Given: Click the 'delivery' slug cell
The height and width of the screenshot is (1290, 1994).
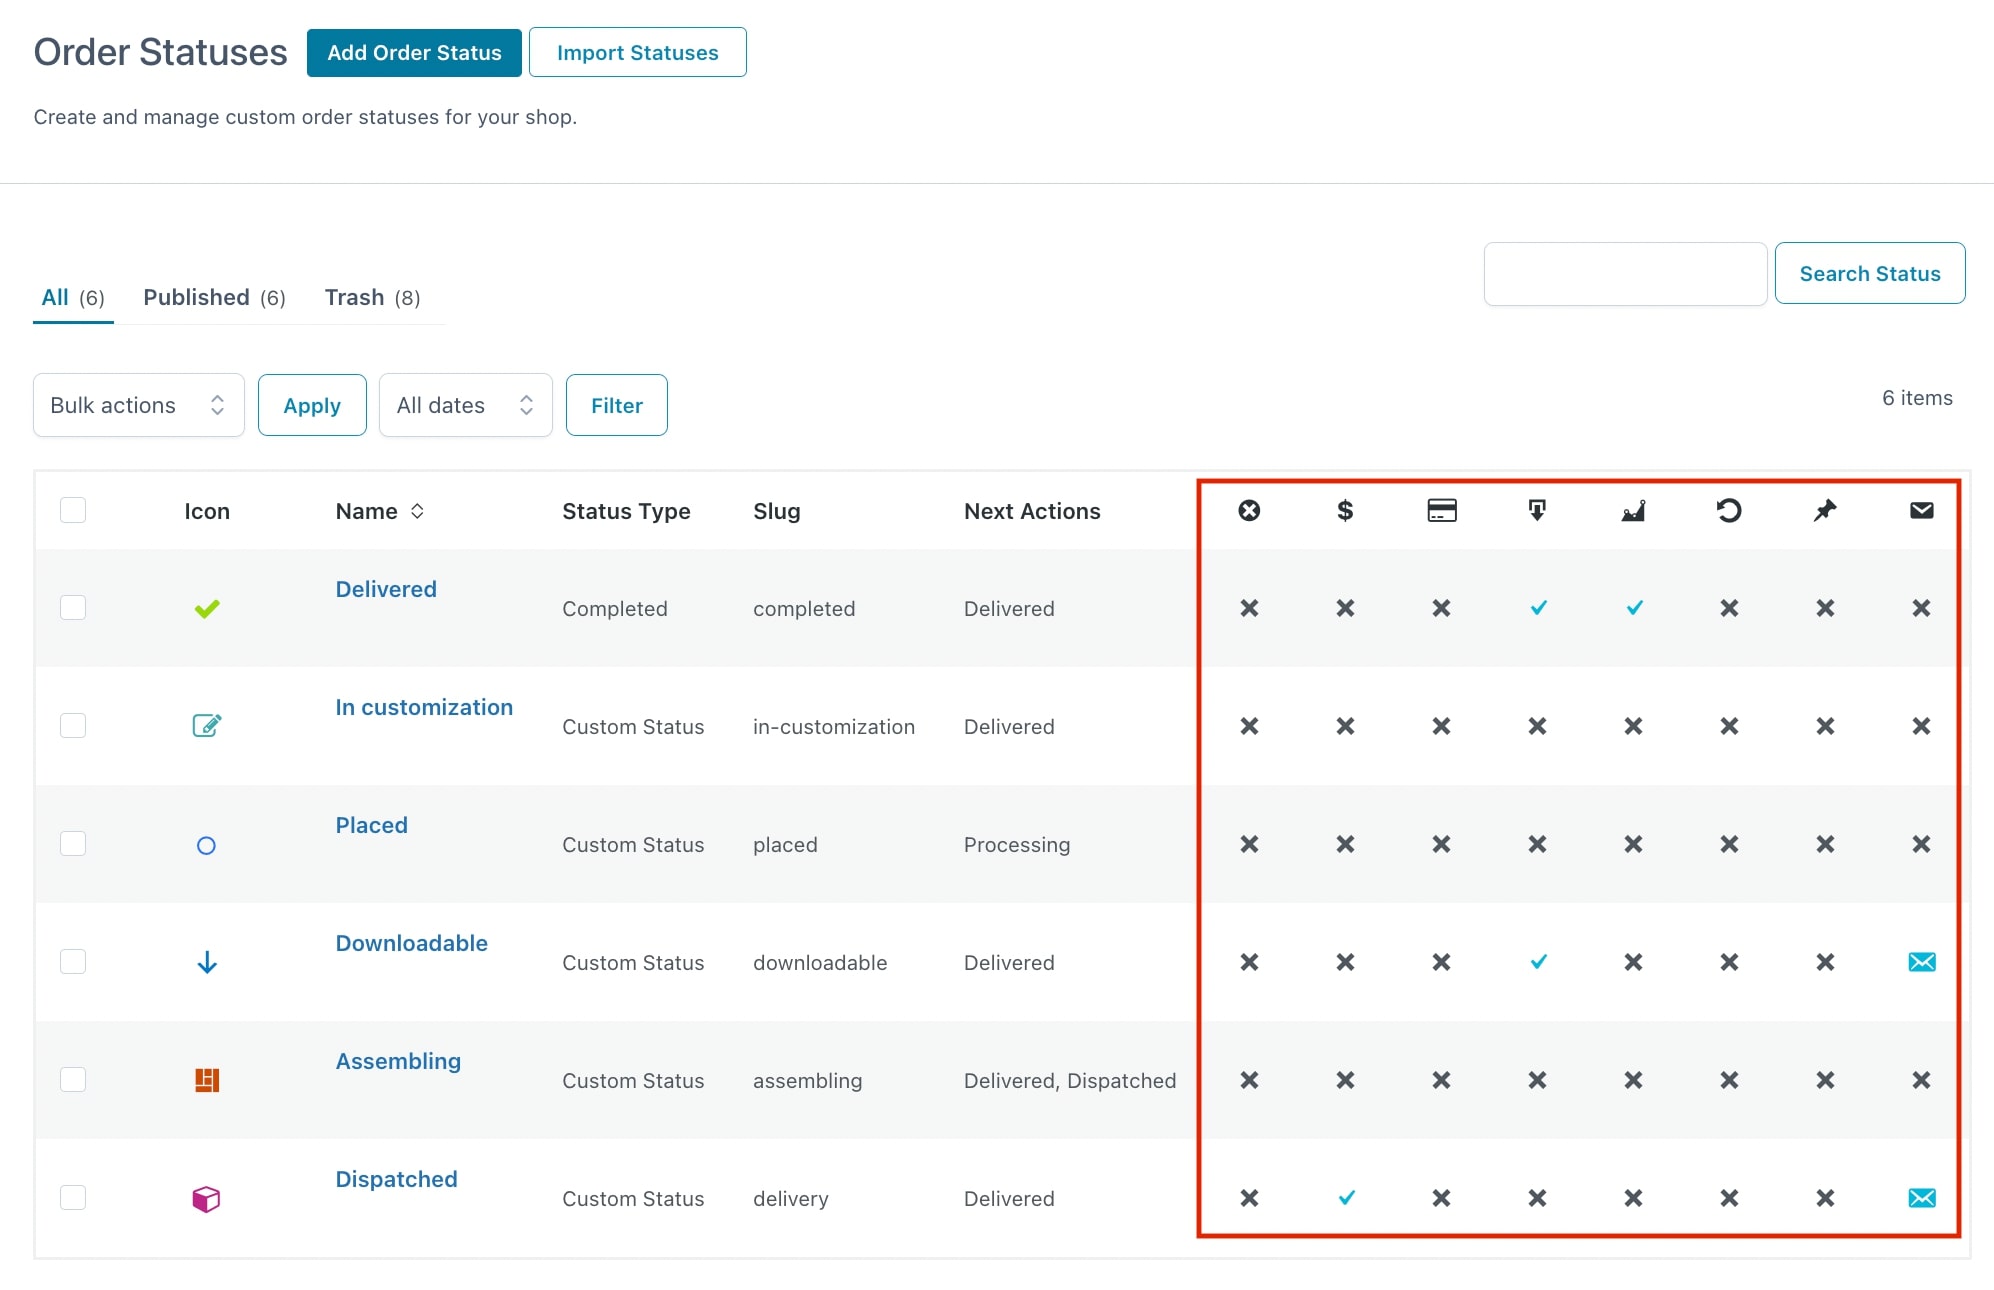Looking at the screenshot, I should point(791,1199).
